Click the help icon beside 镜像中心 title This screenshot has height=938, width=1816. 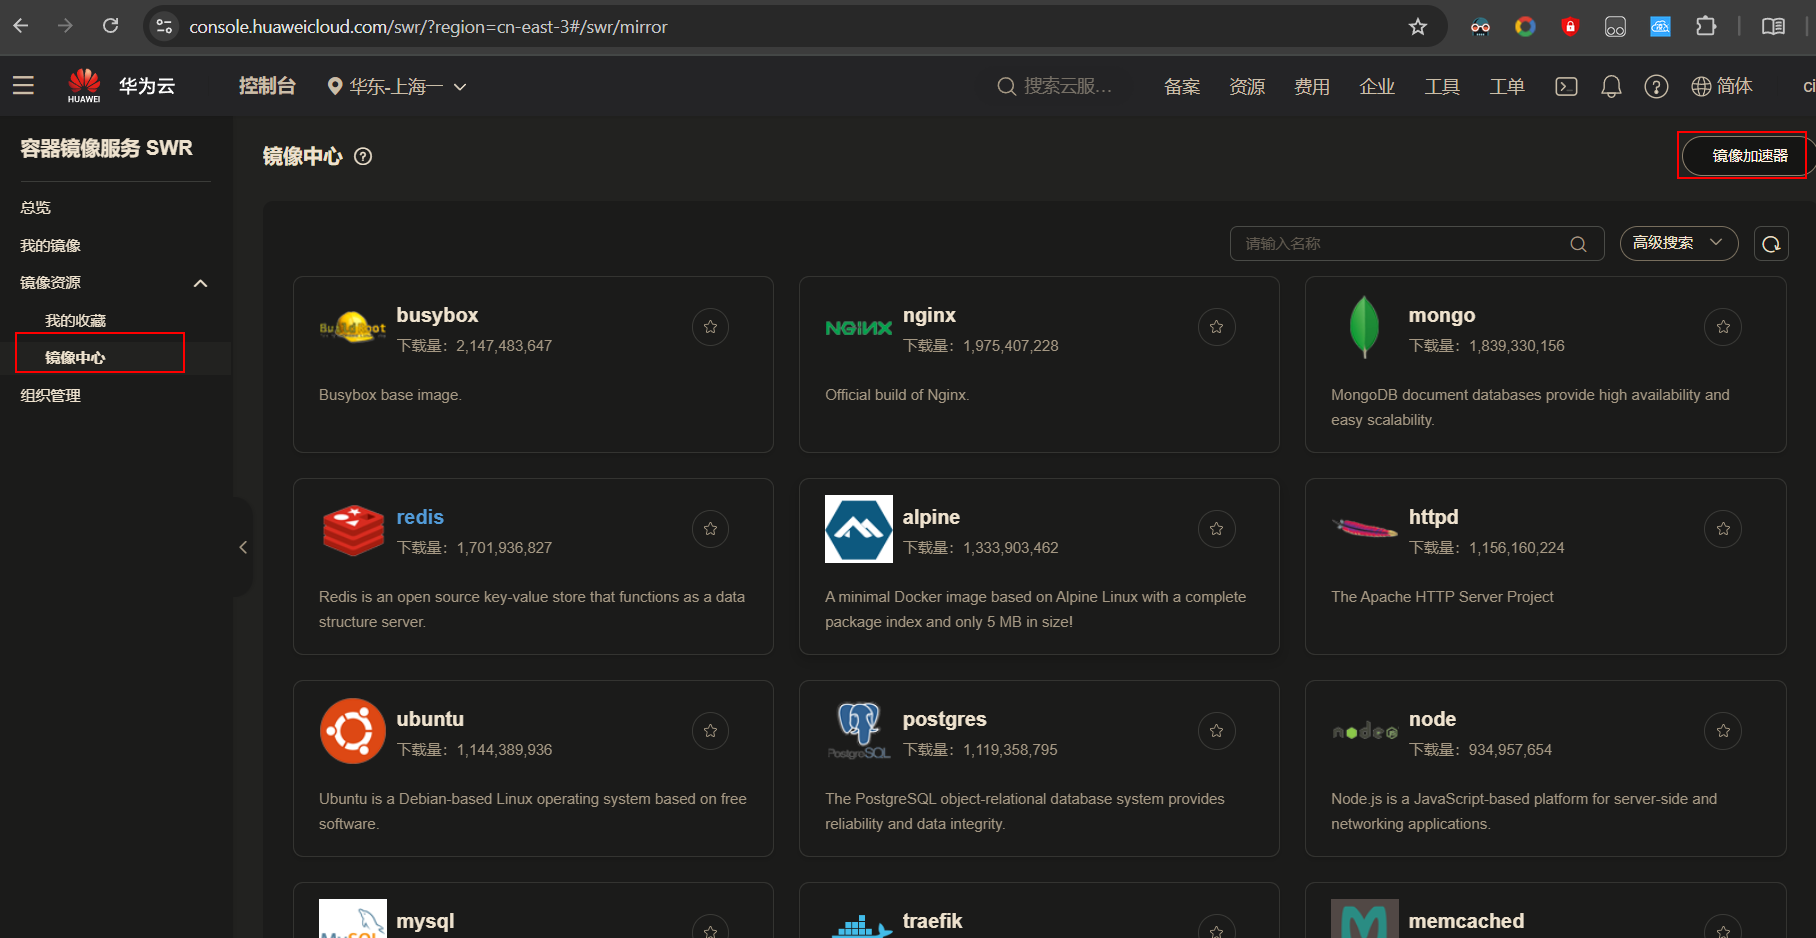[363, 156]
